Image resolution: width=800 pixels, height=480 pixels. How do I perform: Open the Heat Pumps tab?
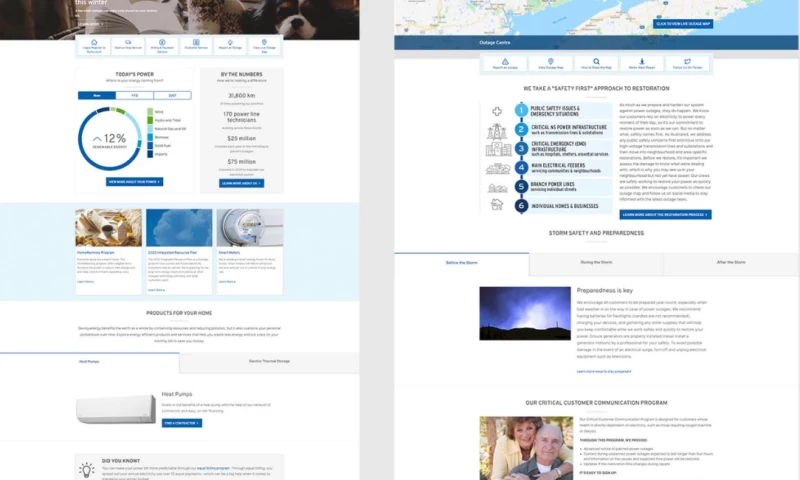pos(89,362)
